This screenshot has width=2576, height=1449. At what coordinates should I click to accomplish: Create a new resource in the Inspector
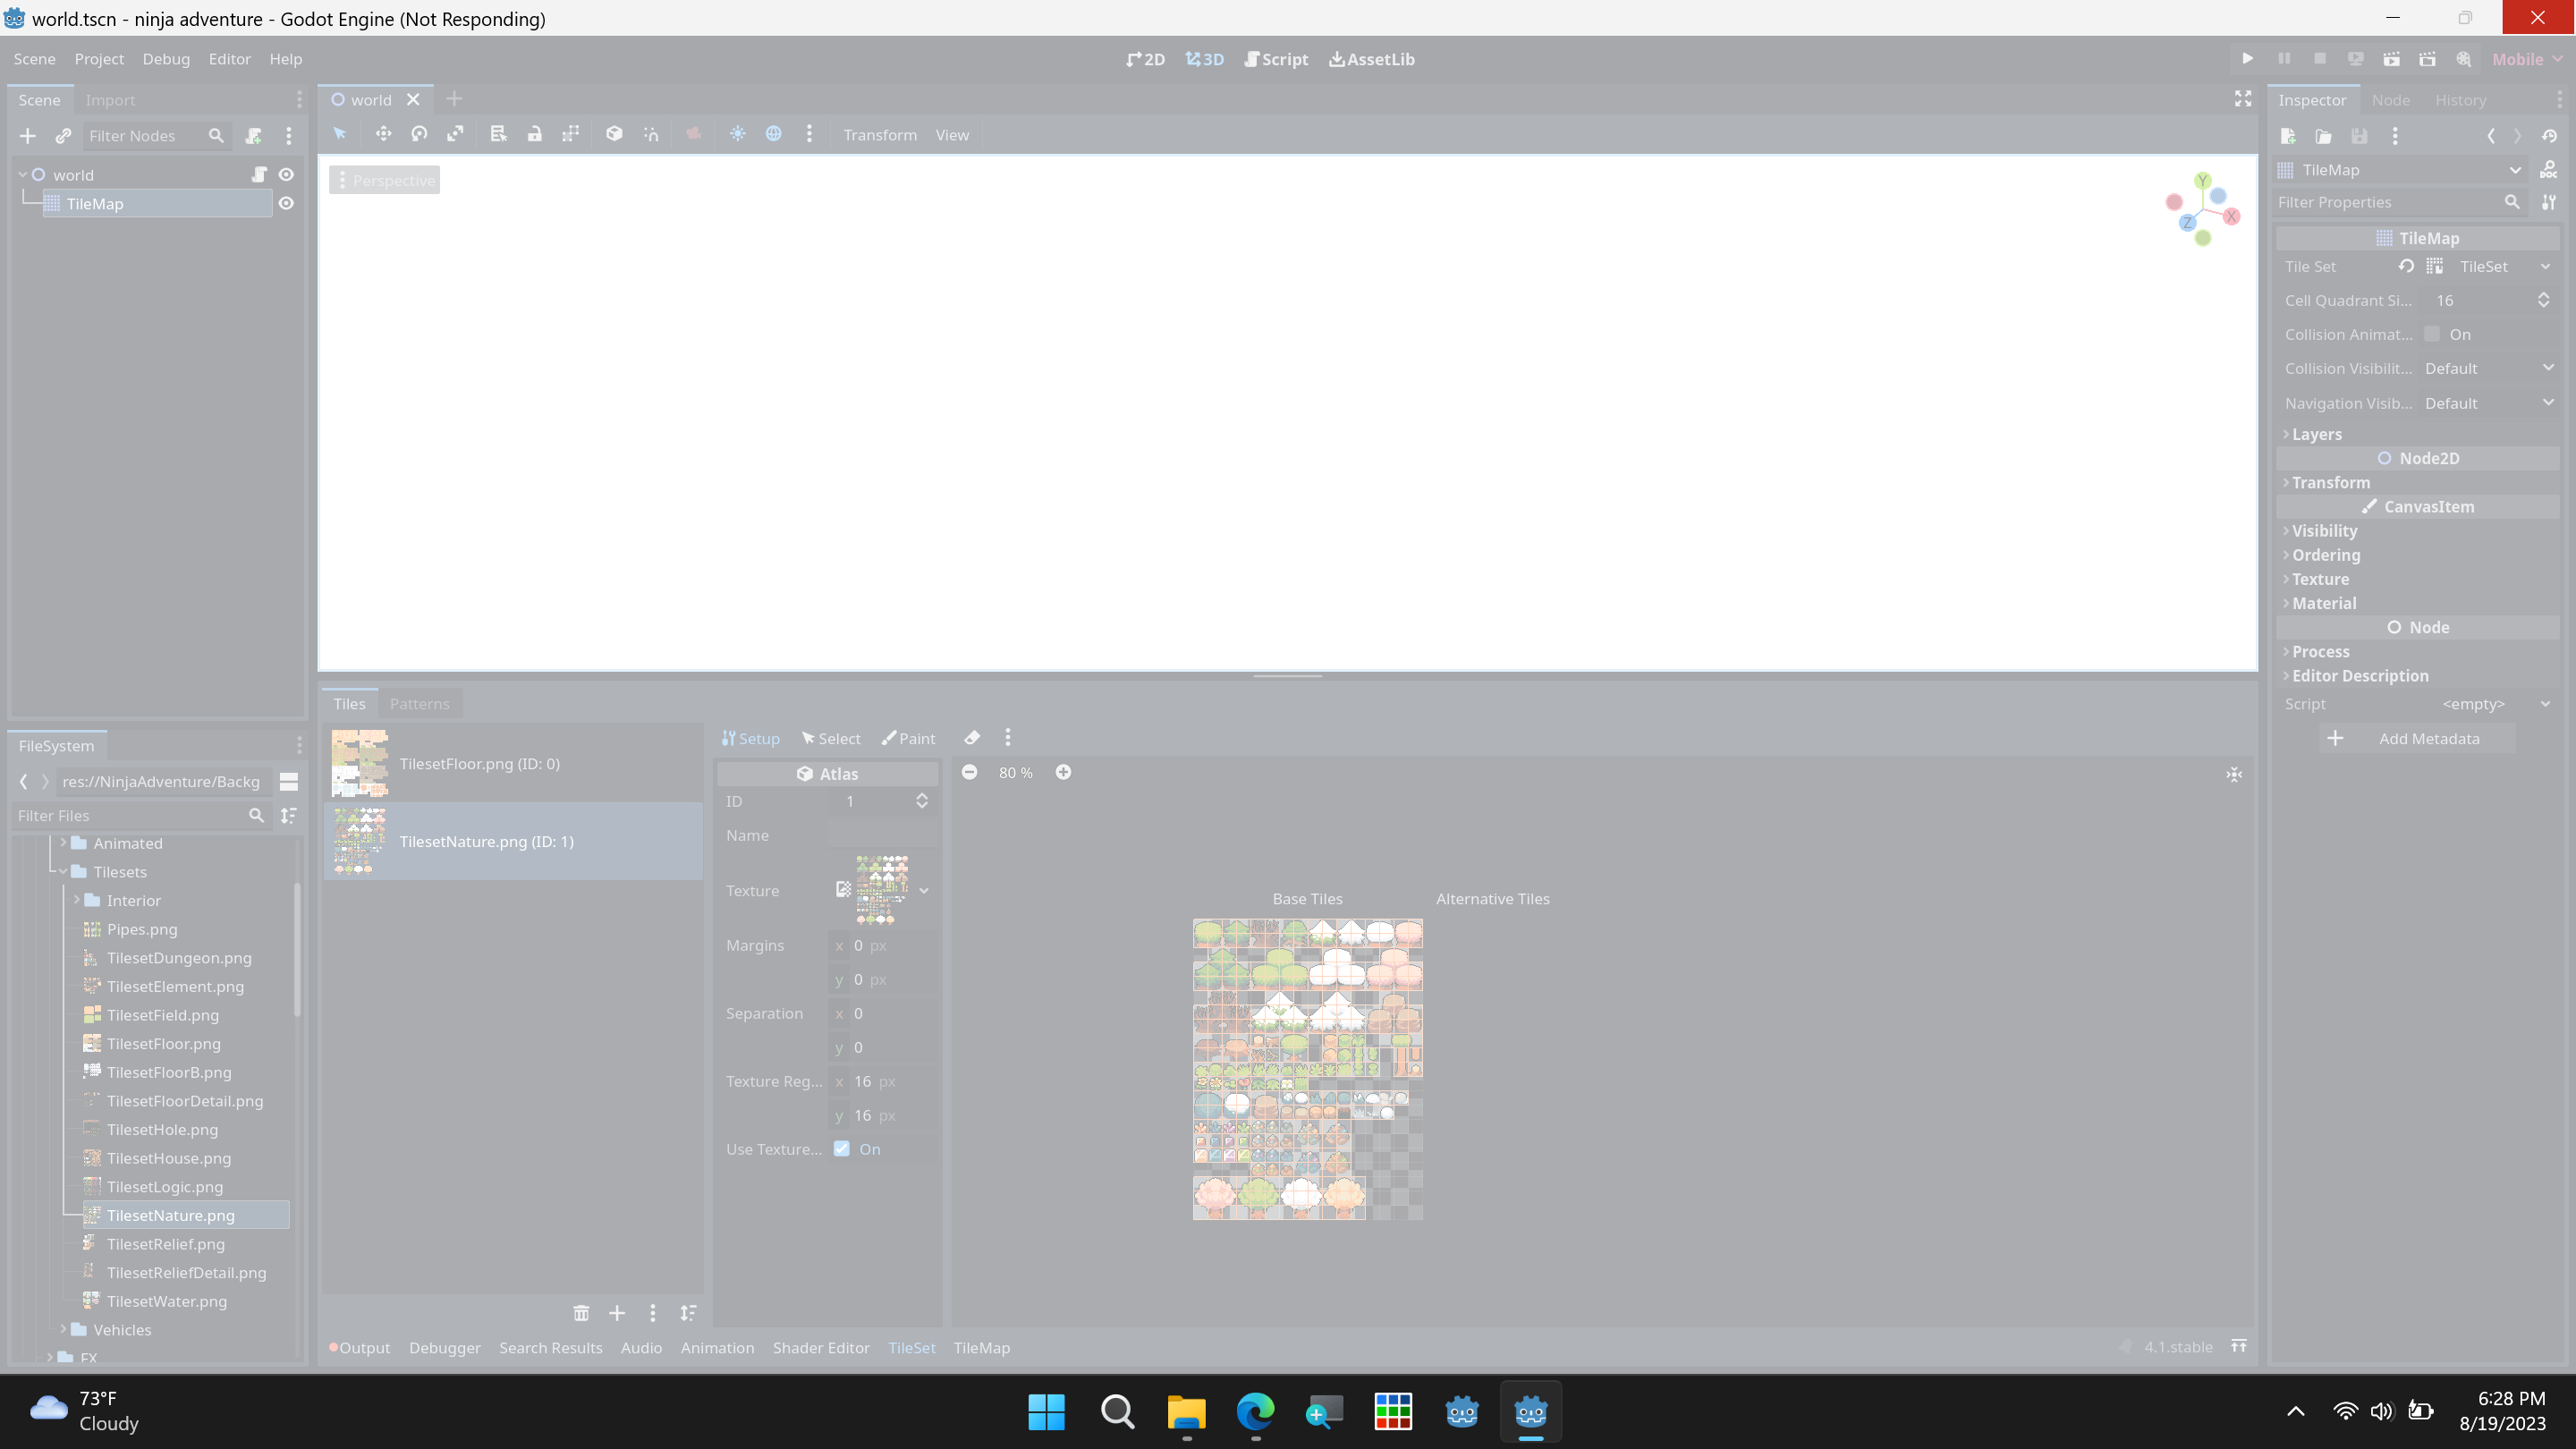pyautogui.click(x=2288, y=136)
